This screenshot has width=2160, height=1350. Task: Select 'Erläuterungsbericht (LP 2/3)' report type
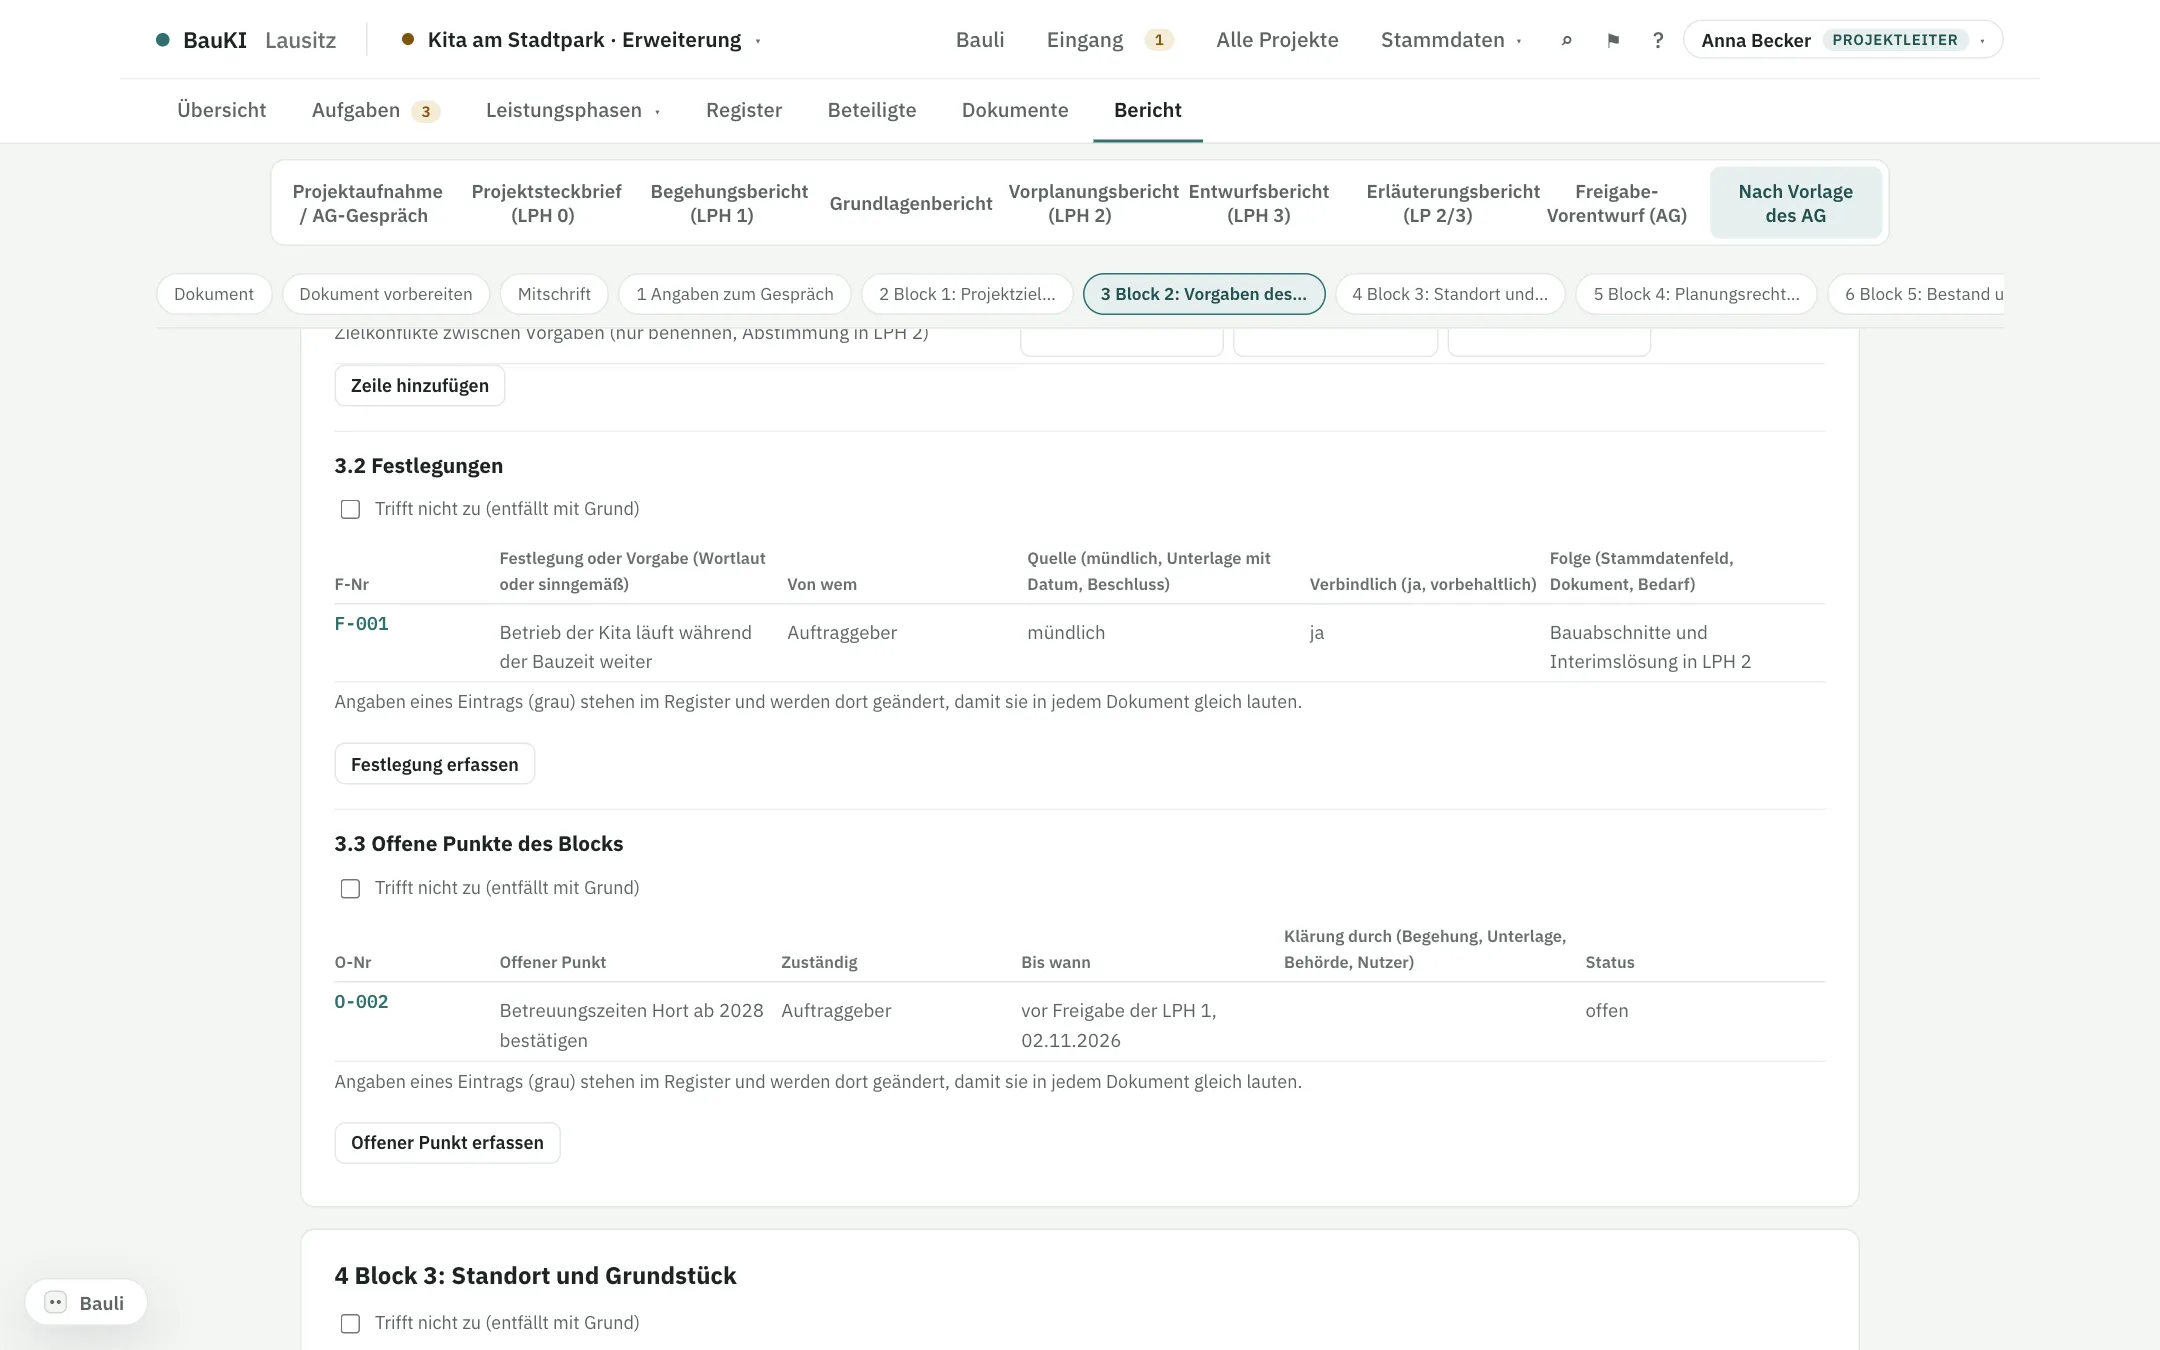(1451, 203)
